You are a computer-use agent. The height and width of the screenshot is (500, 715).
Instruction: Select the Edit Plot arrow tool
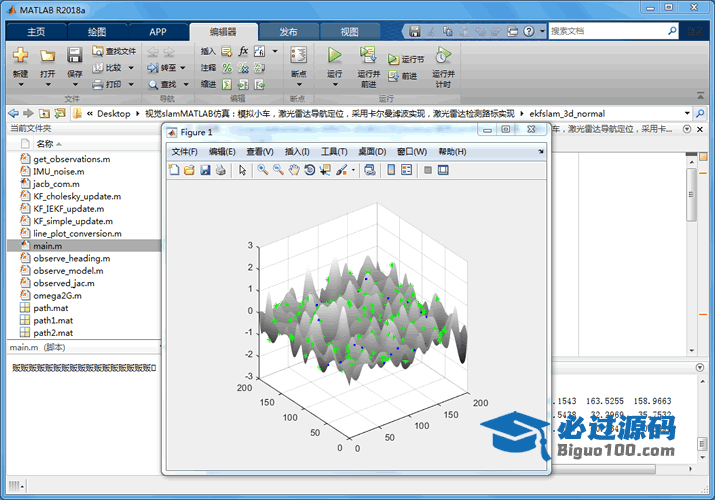coord(242,170)
